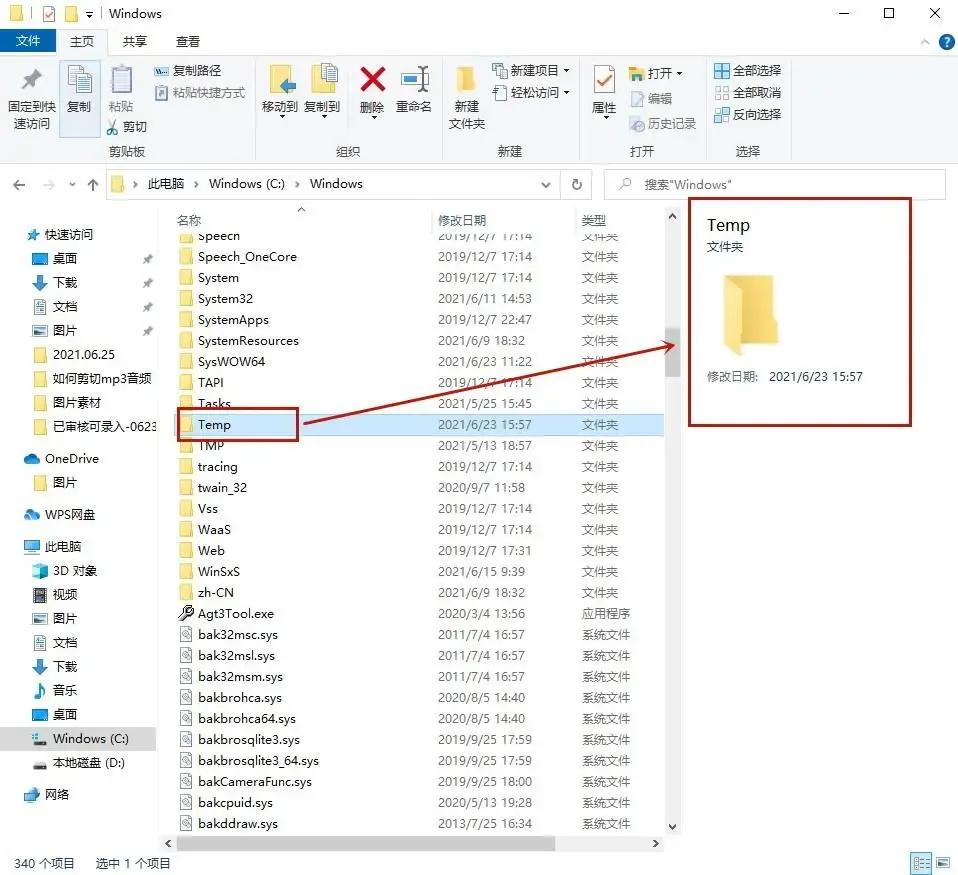Open the 文件 menu
Image resolution: width=958 pixels, height=875 pixels.
[x=29, y=41]
